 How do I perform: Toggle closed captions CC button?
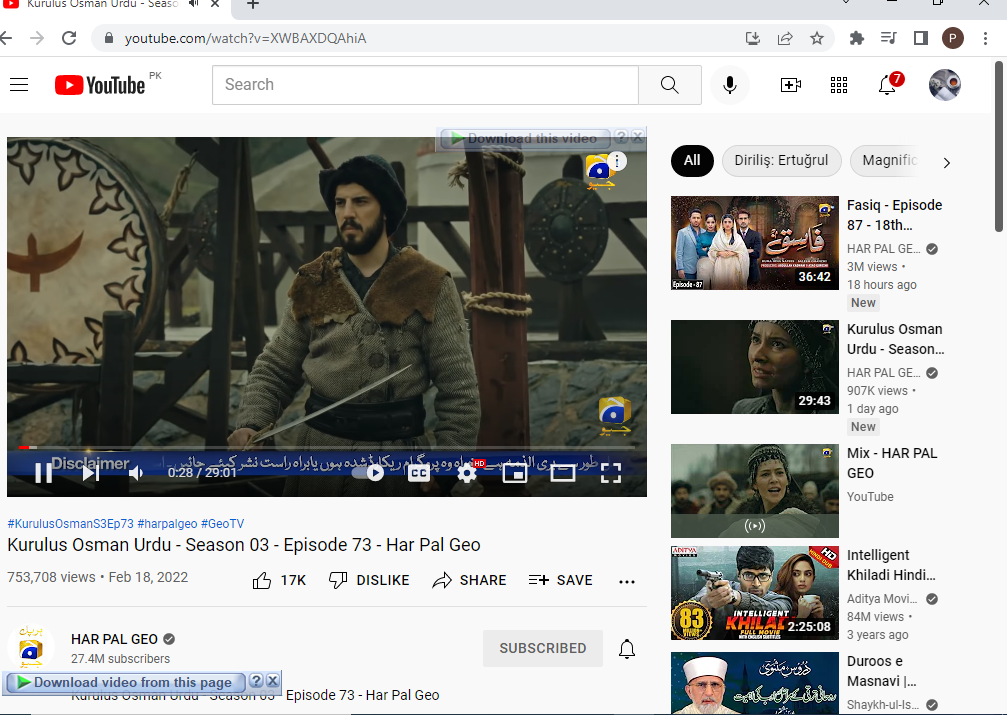tap(419, 473)
